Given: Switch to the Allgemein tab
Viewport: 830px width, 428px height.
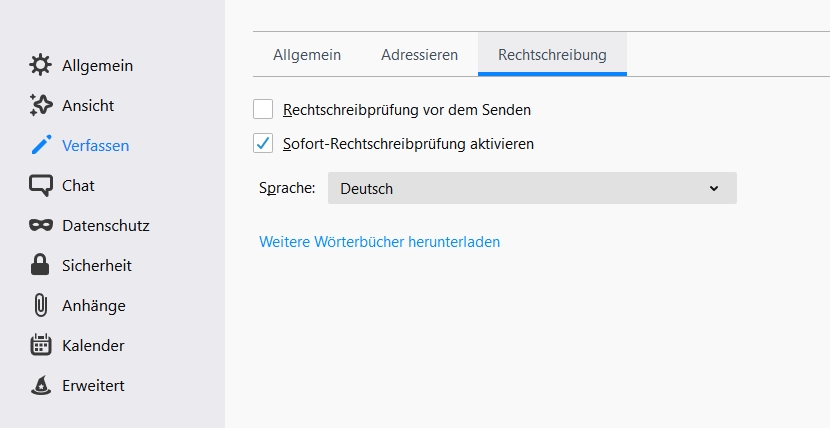Looking at the screenshot, I should [x=307, y=55].
